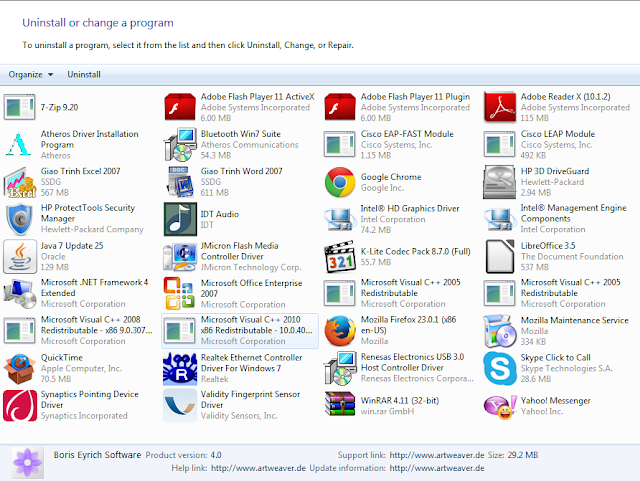Click the Mozilla Maintenance Service icon

click(500, 331)
